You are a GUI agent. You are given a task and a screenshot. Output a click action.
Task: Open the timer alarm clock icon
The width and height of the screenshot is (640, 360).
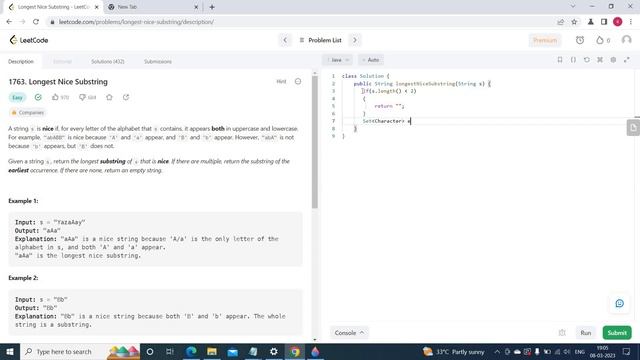pos(580,40)
